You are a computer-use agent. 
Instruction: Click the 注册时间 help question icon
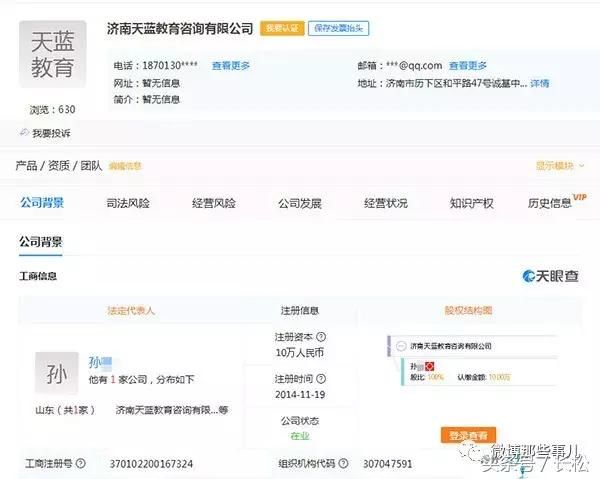[321, 379]
